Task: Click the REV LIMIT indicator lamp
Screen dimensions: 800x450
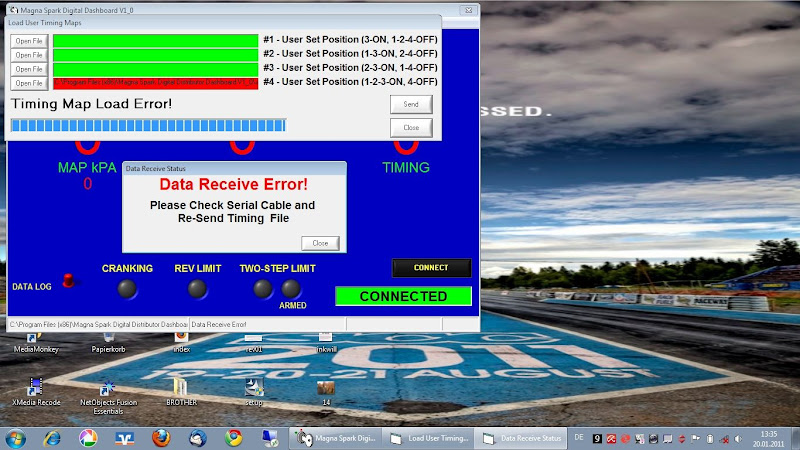Action: coord(197,289)
